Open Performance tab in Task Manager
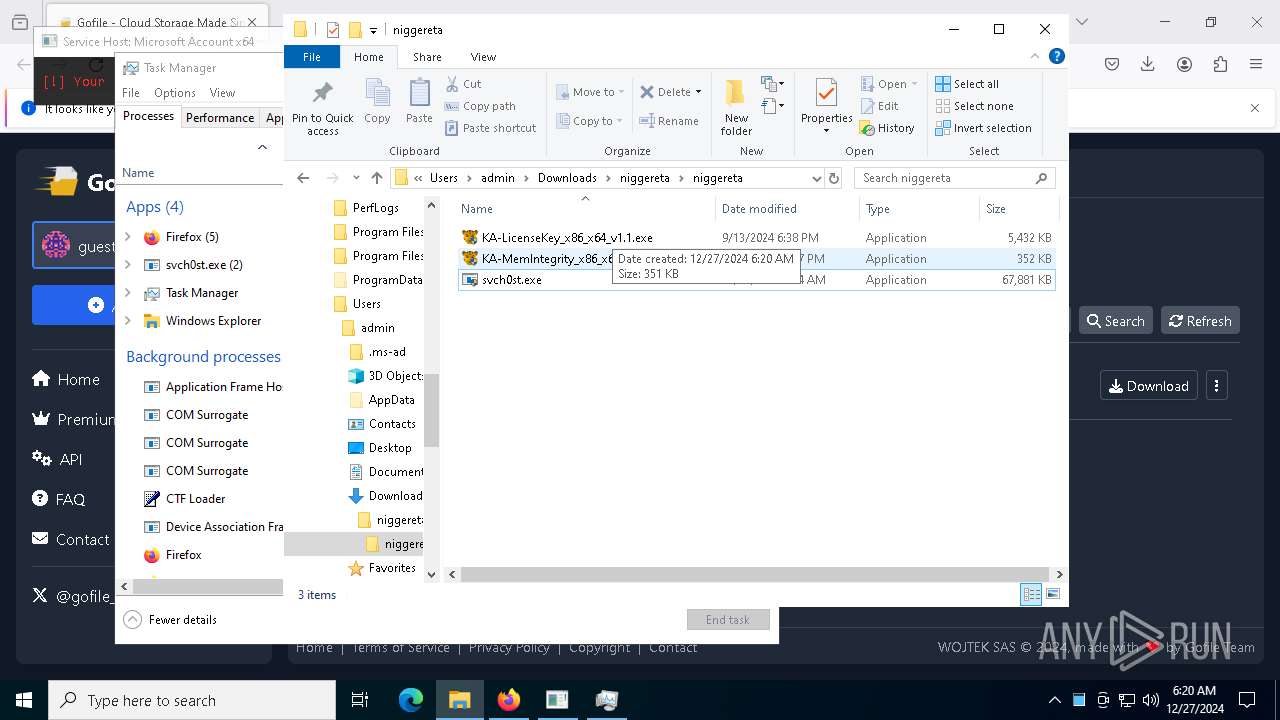 pyautogui.click(x=220, y=117)
